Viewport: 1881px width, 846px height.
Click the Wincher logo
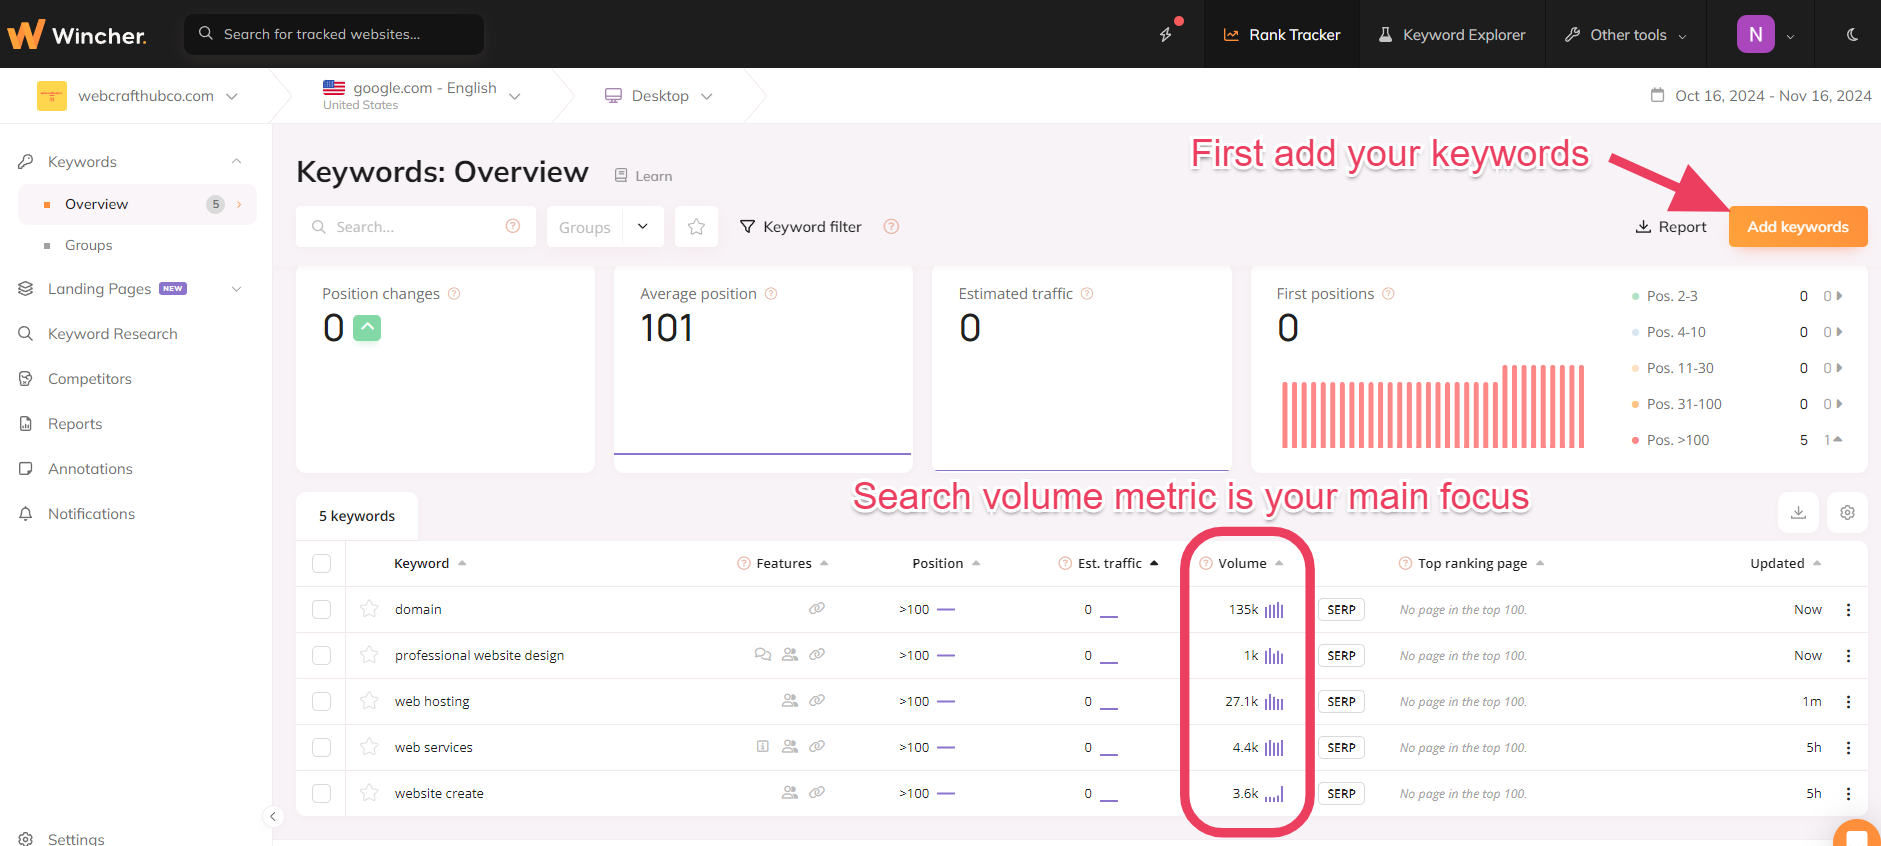[77, 34]
